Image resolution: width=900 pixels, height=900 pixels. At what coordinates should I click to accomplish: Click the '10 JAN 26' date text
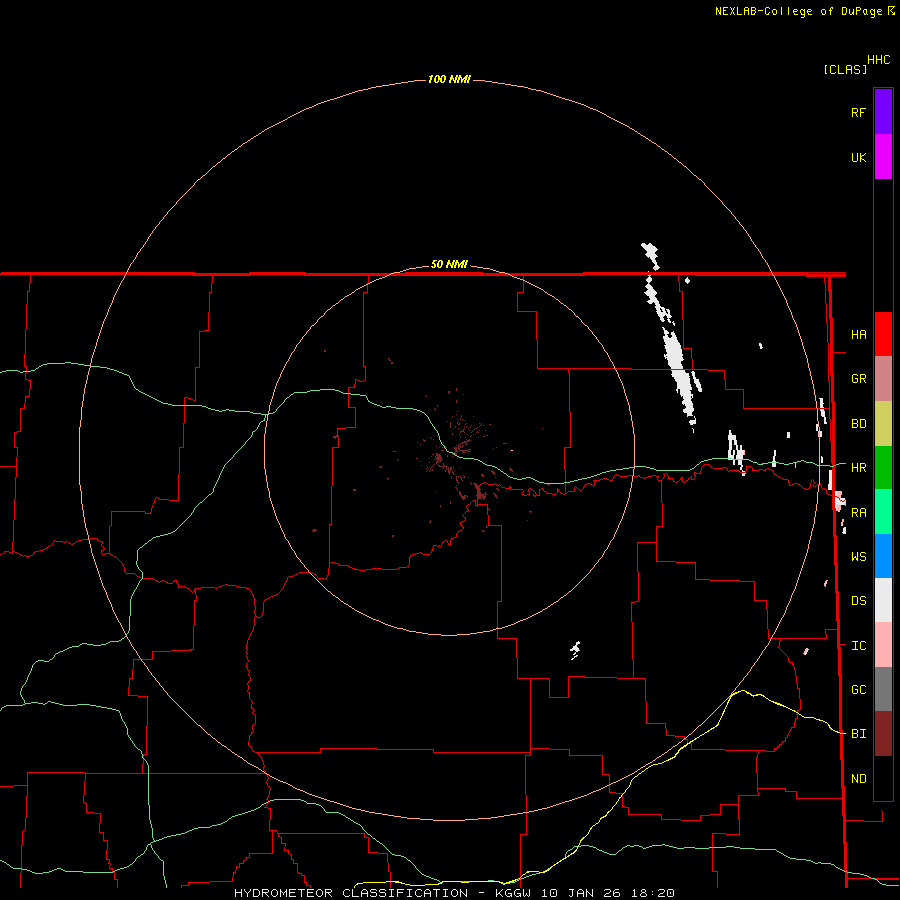pos(581,893)
